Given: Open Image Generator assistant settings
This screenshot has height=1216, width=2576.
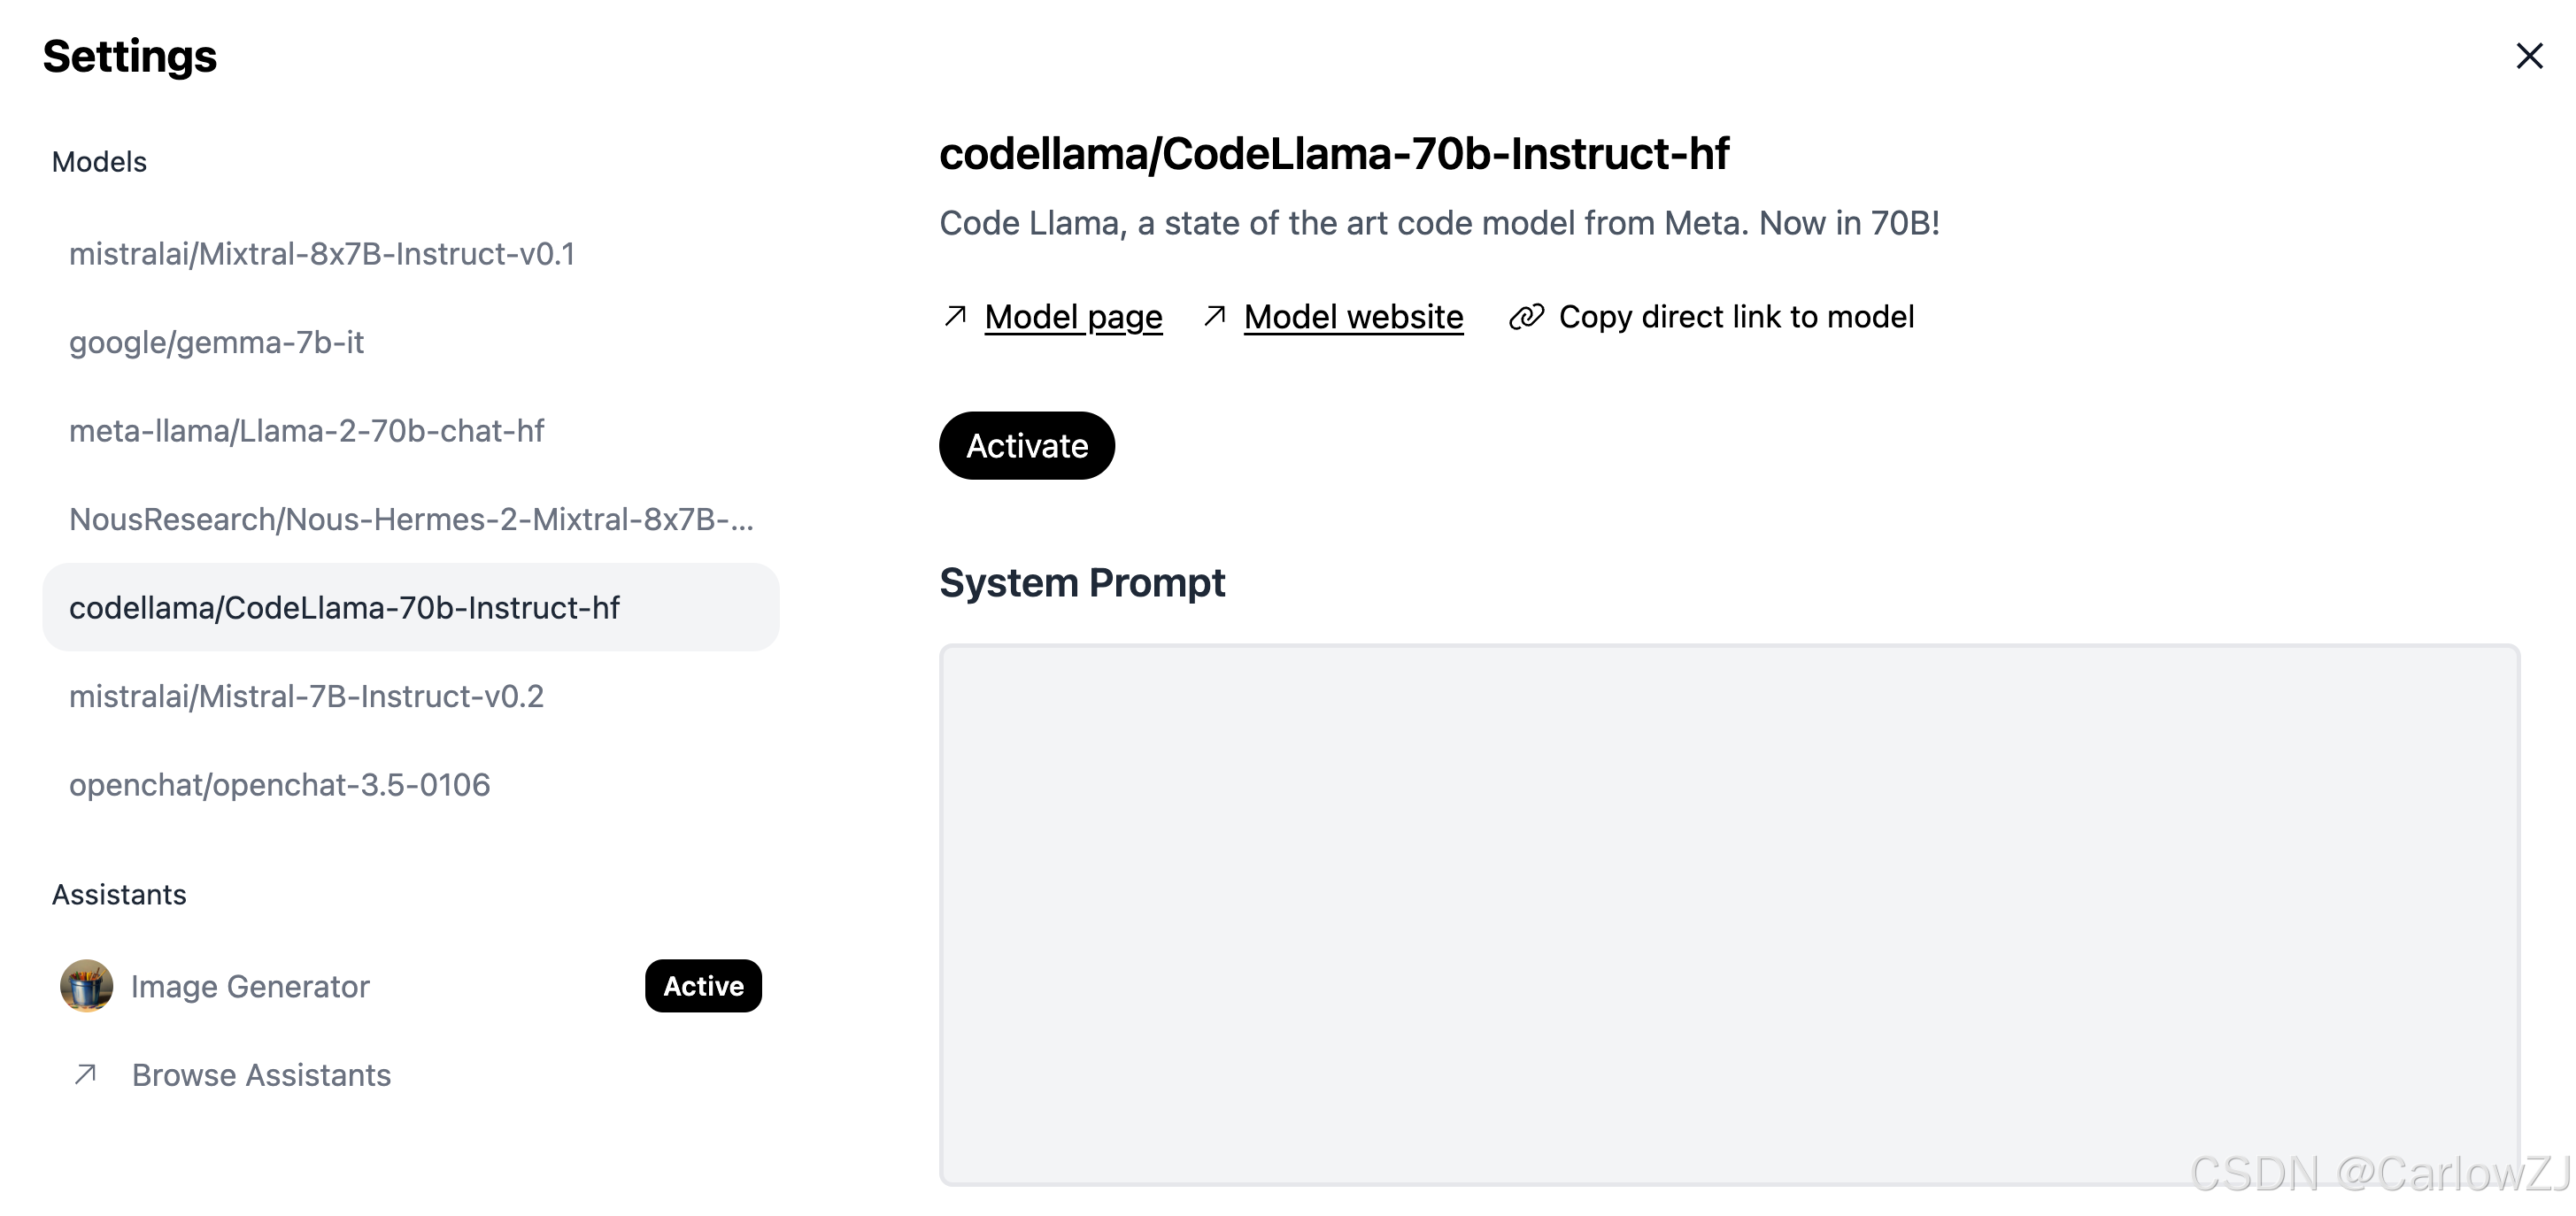Looking at the screenshot, I should 250,986.
